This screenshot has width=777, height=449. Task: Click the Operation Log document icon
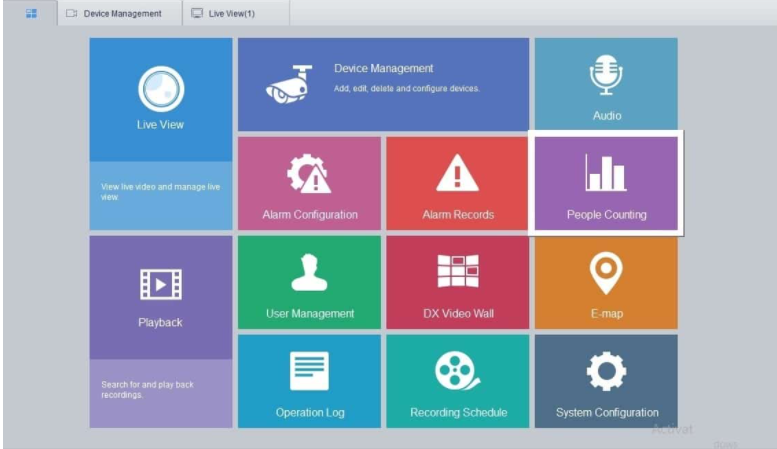308,371
